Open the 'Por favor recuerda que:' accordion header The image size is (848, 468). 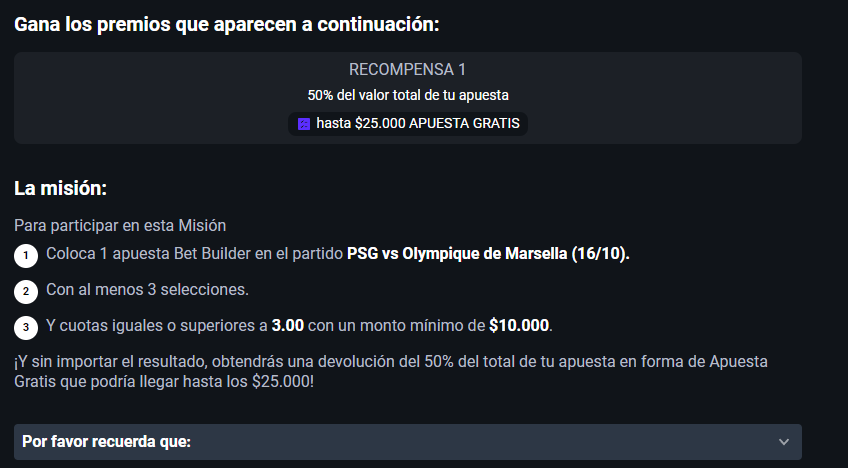(408, 442)
